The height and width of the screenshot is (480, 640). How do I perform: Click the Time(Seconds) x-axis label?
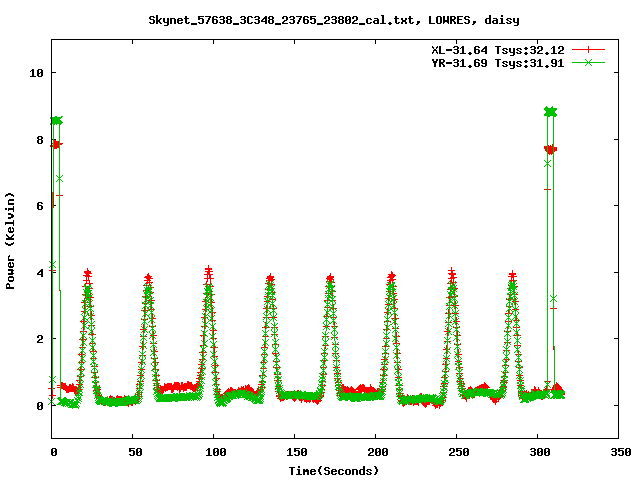pos(333,471)
